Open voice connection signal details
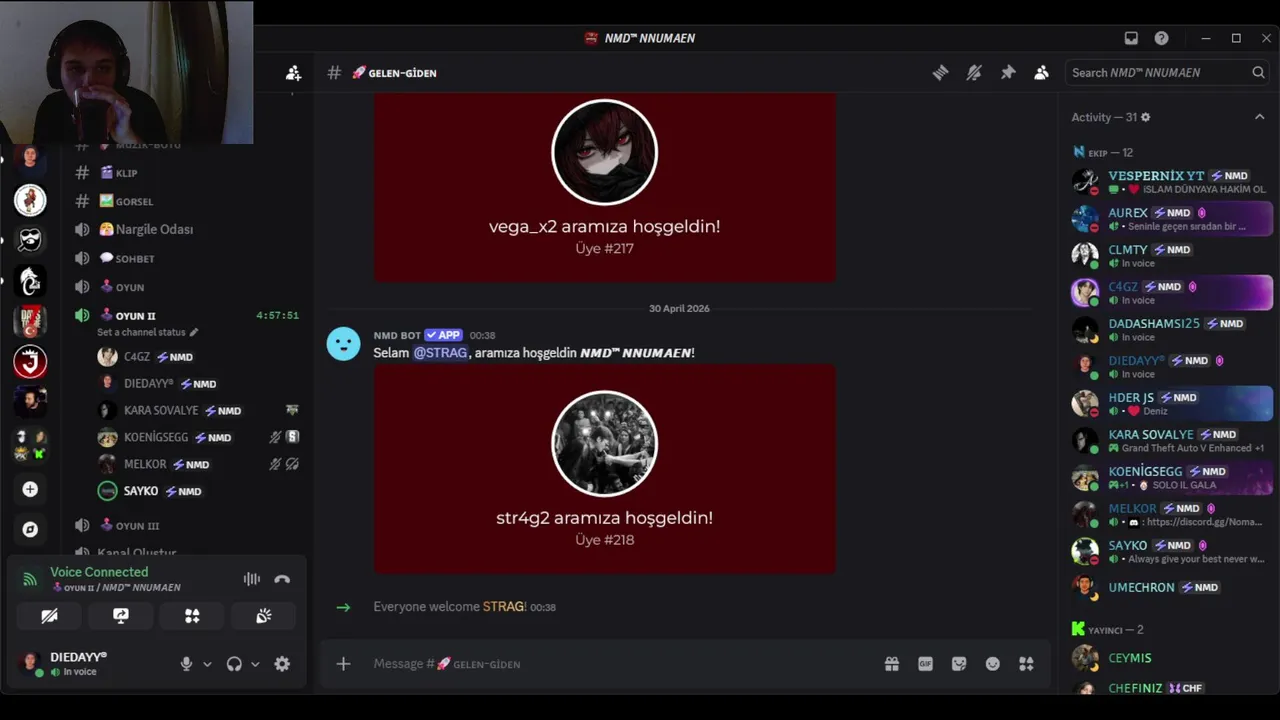Viewport: 1280px width, 720px height. (30, 579)
